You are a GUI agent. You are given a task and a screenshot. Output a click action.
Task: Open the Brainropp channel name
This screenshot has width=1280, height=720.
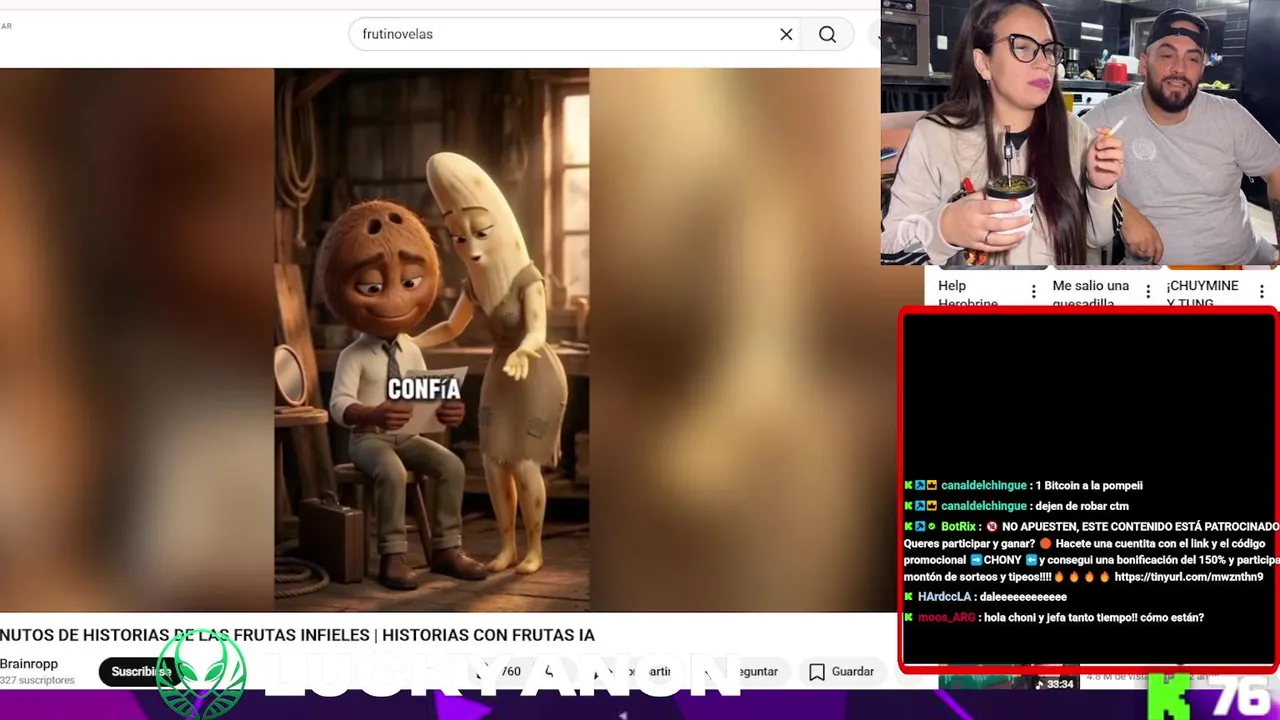[29, 664]
